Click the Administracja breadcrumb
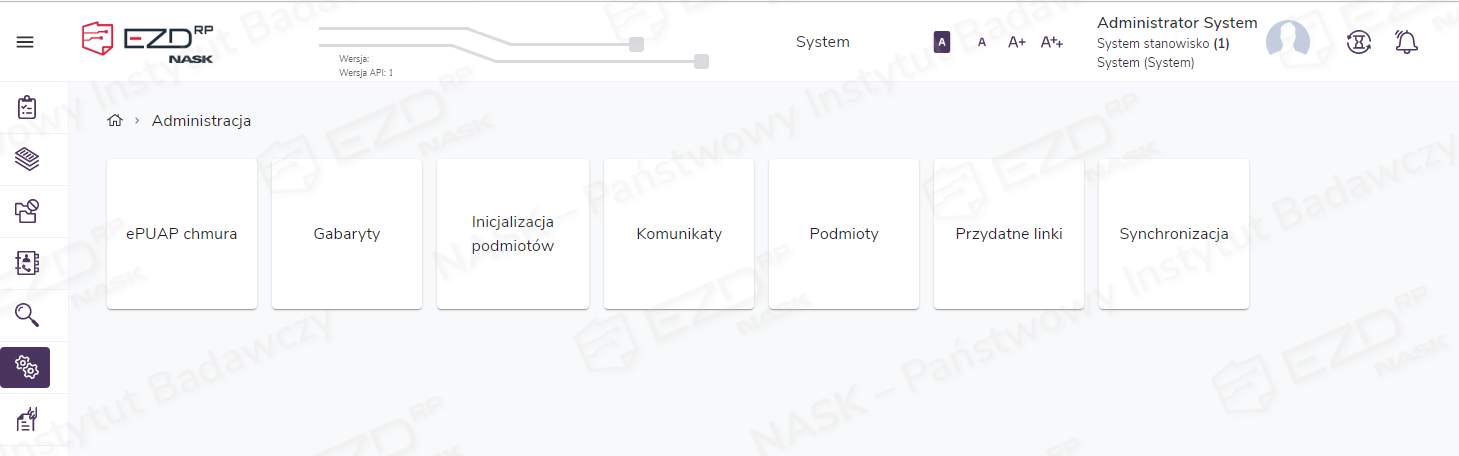The width and height of the screenshot is (1459, 456). point(201,121)
